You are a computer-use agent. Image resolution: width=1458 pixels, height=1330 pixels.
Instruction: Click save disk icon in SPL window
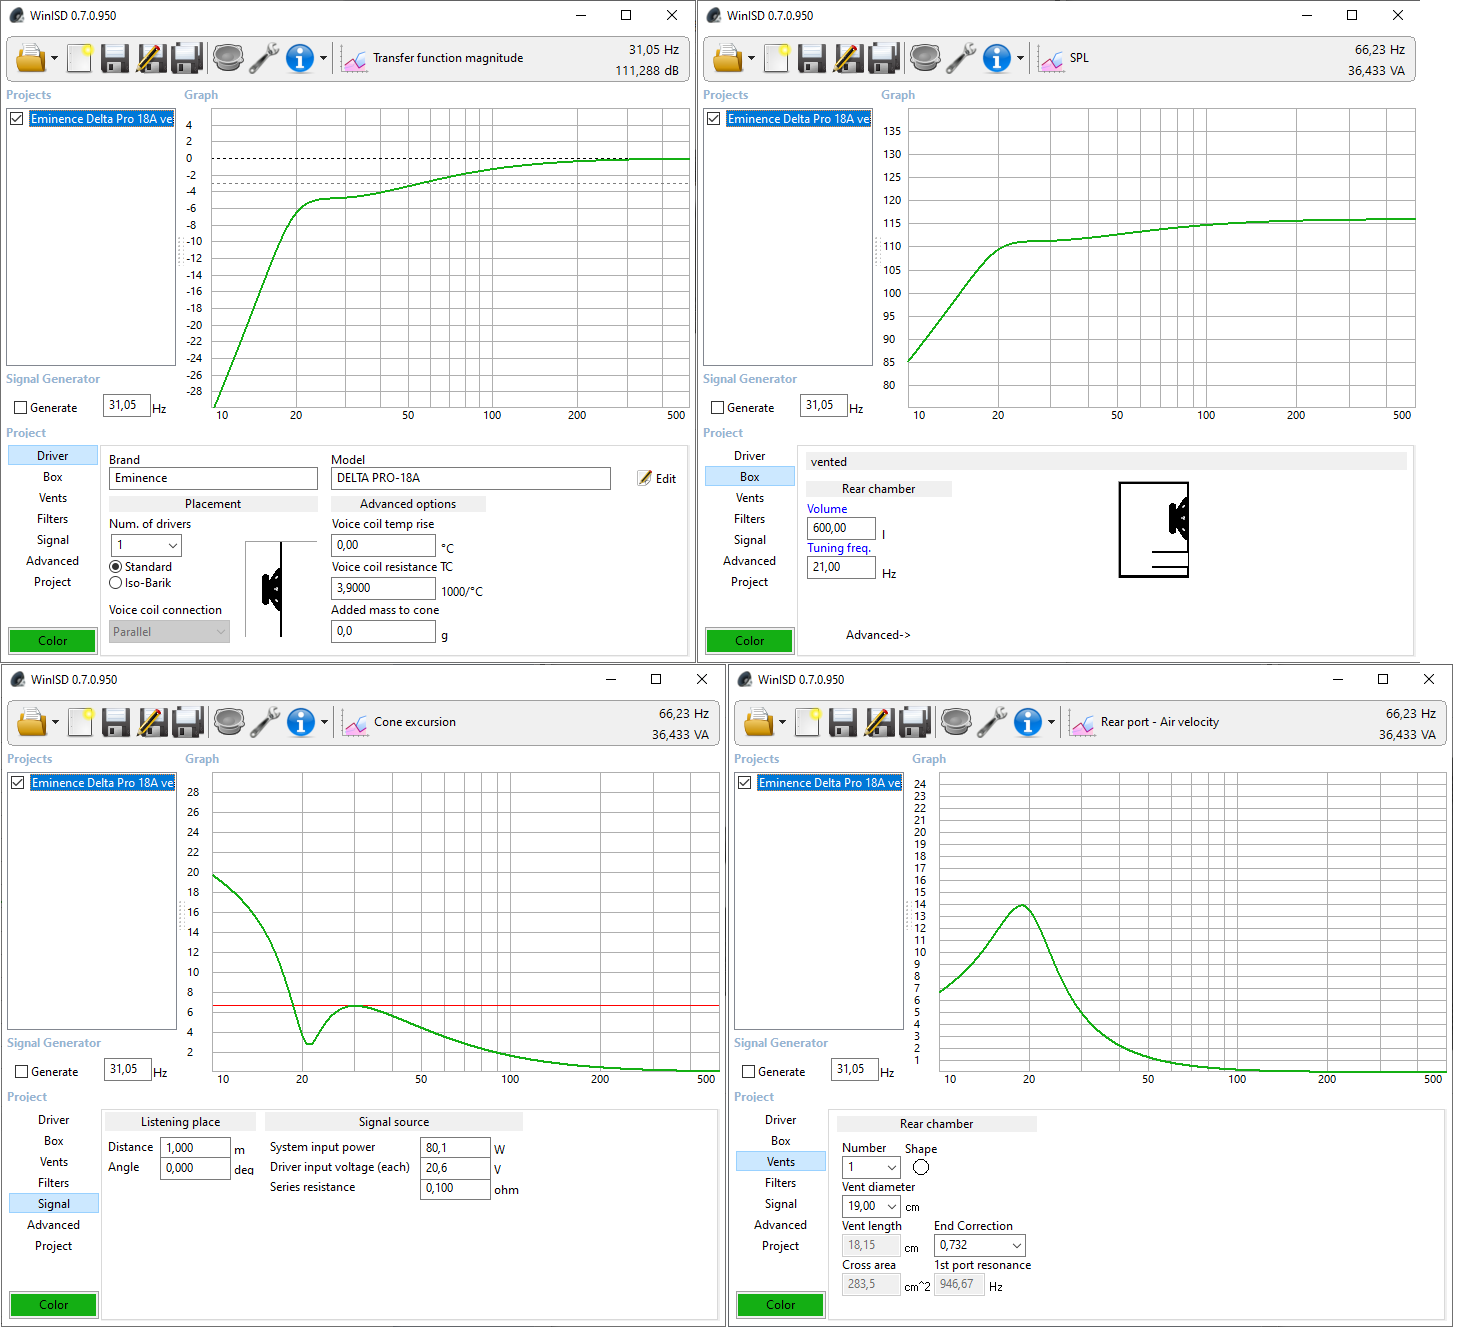click(x=812, y=58)
